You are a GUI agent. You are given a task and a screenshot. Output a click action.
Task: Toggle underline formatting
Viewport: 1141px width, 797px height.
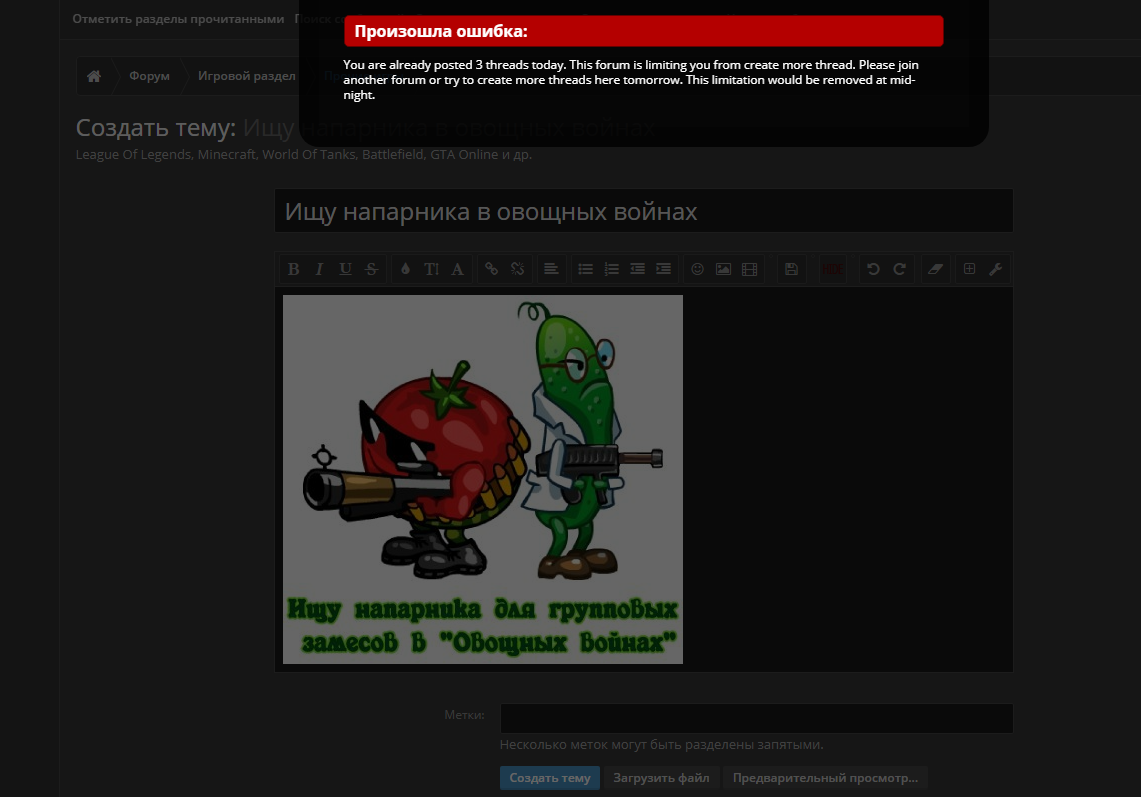tap(346, 269)
